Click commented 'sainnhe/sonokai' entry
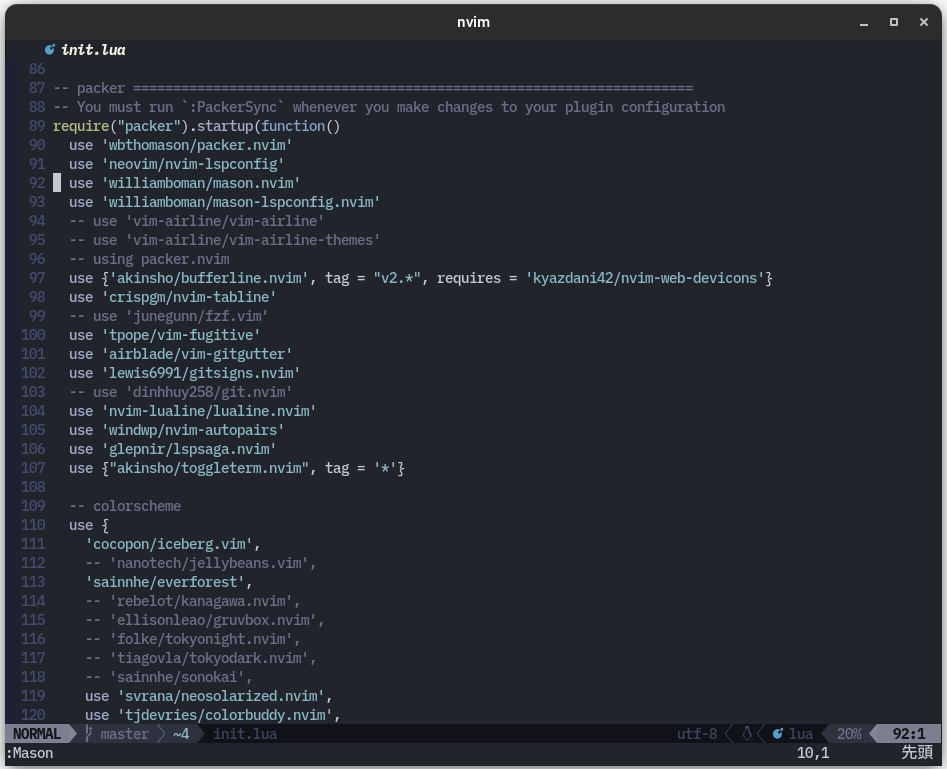Screen dimensions: 947x769 pyautogui.click(x=169, y=677)
